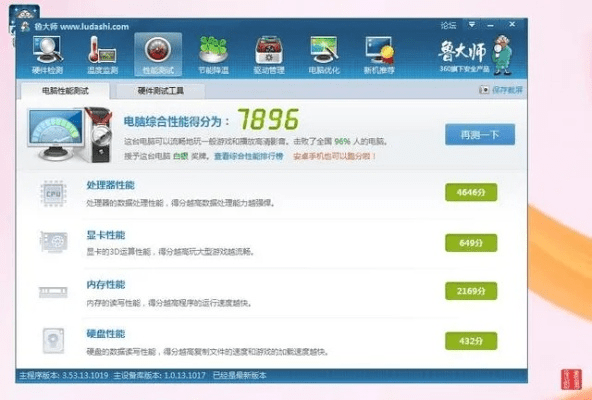Open the 硬件检测 hardware detection icon
This screenshot has width=592, height=400.
pyautogui.click(x=47, y=55)
